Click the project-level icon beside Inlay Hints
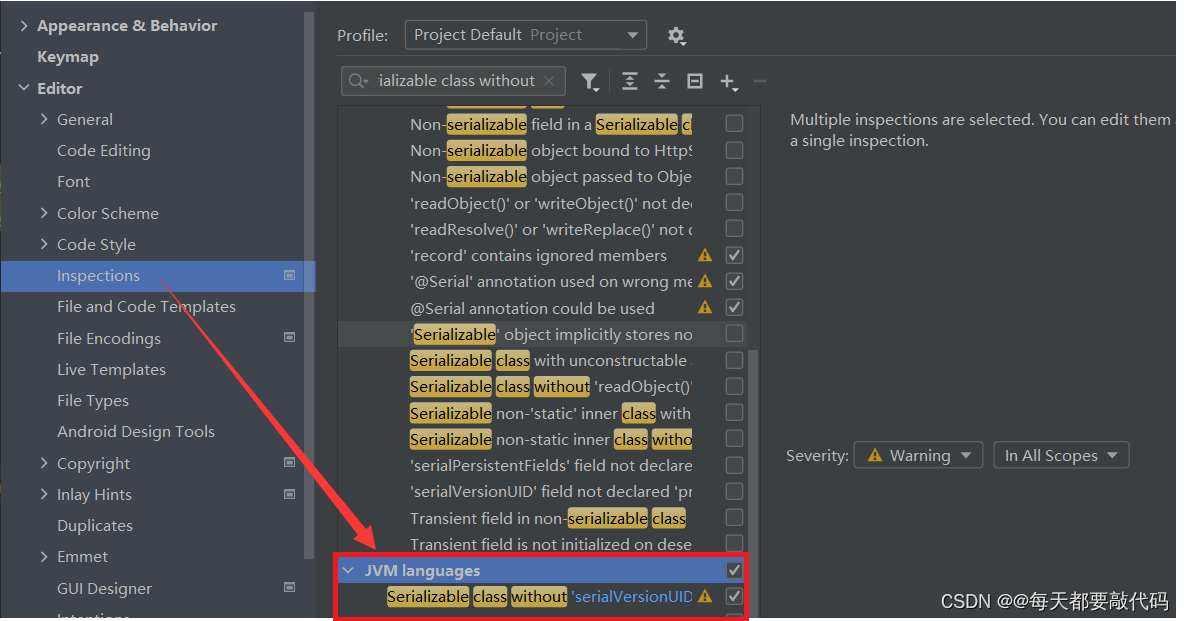The width and height of the screenshot is (1184, 621). (x=289, y=493)
